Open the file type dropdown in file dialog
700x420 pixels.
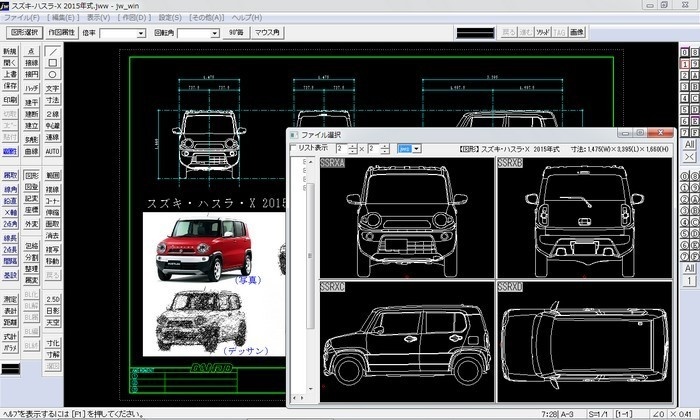417,149
